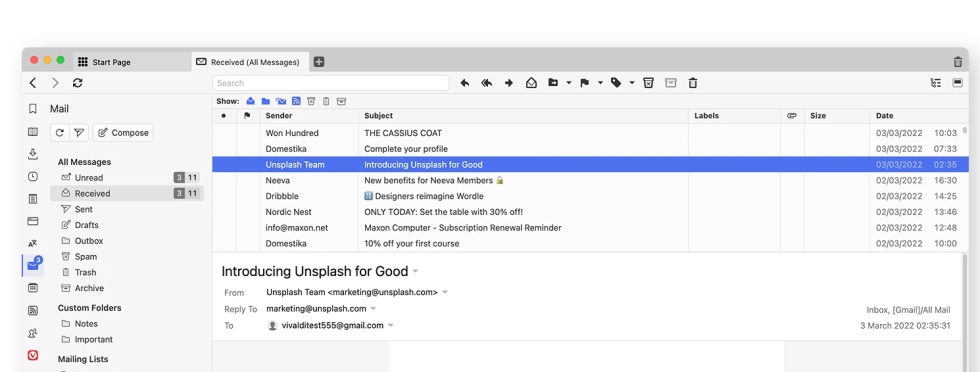
Task: Open the Flag dropdown arrow
Action: (600, 83)
